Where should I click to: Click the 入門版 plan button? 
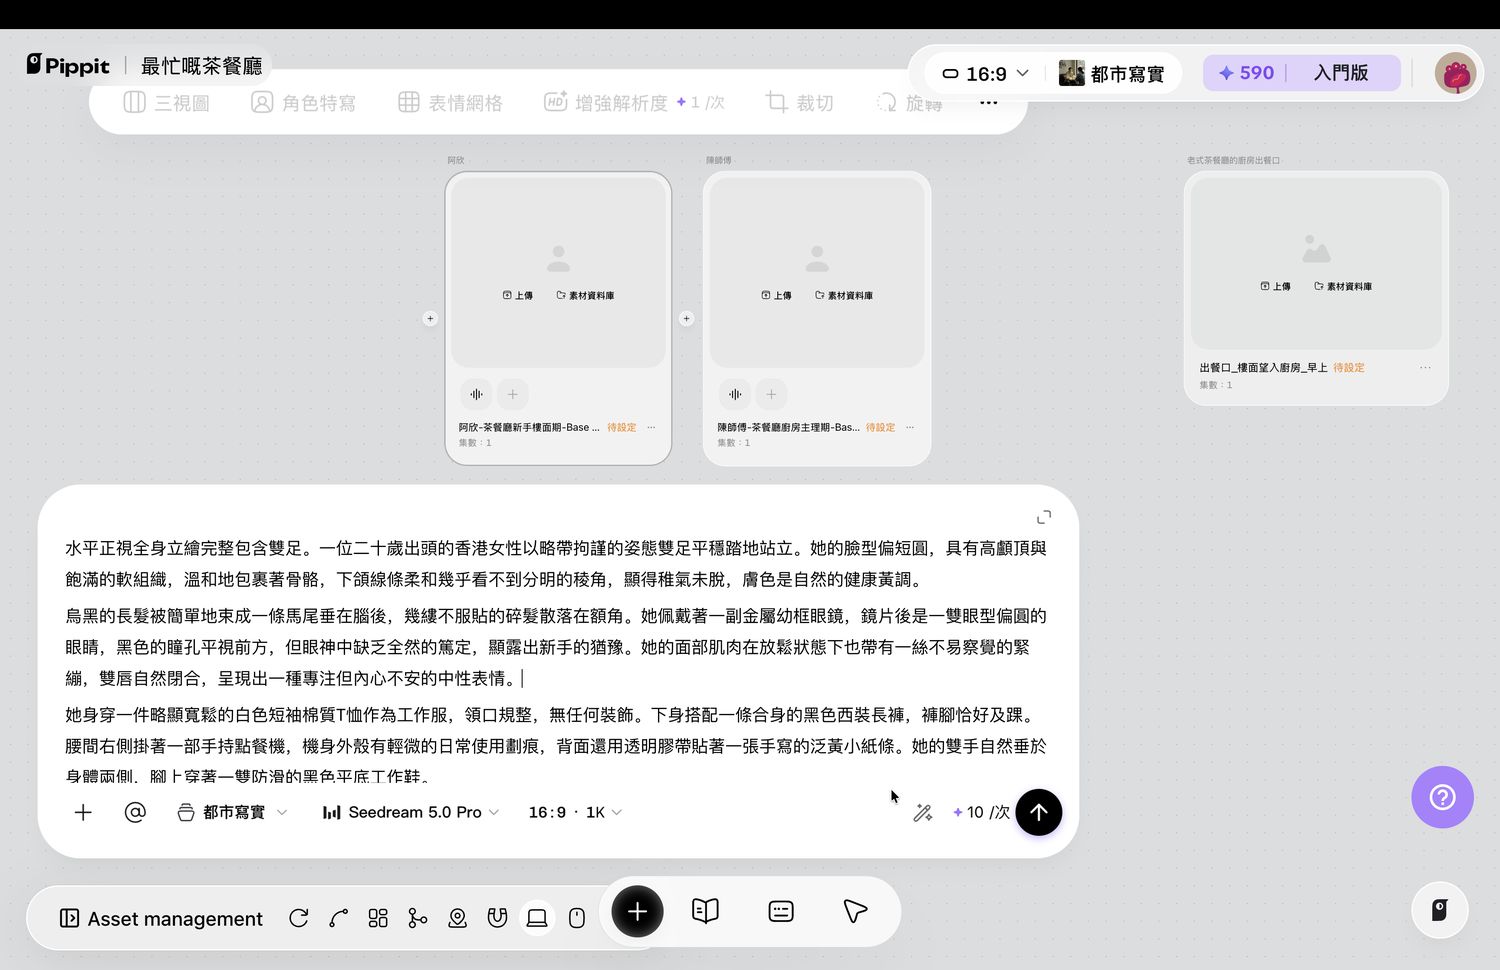pos(1341,73)
